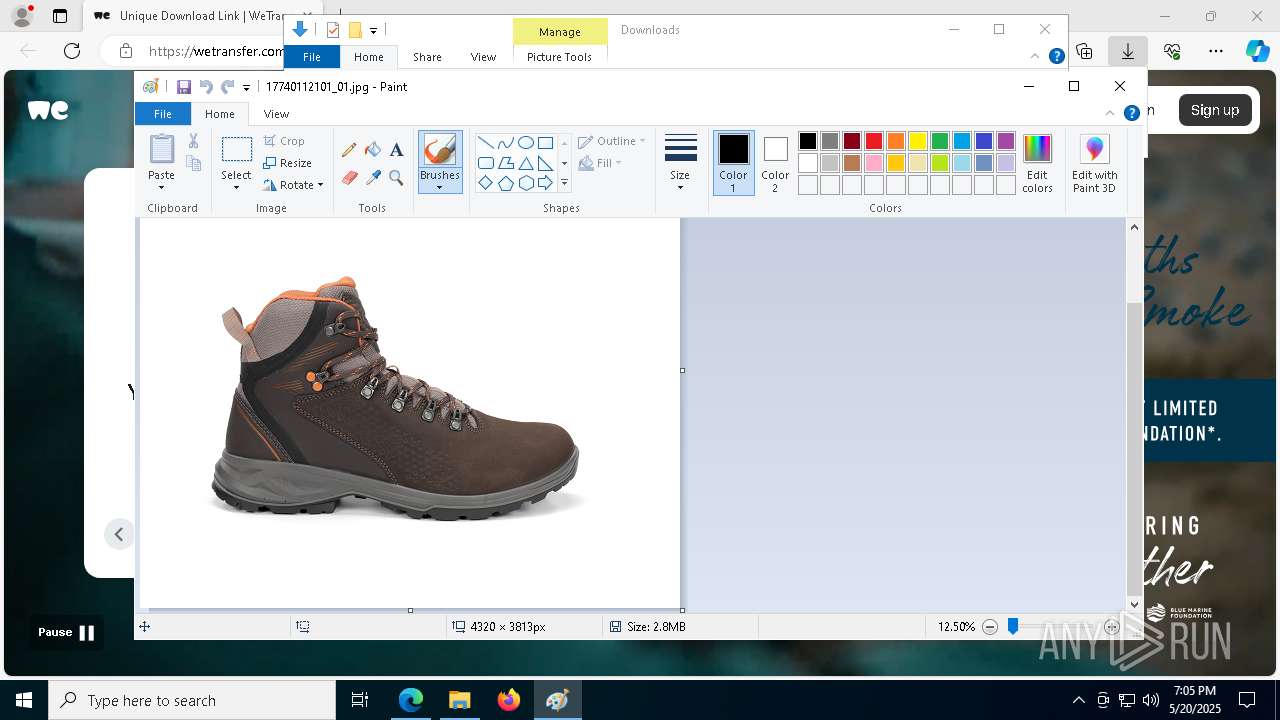Open the Select dropdown arrow
This screenshot has width=1280, height=720.
pyautogui.click(x=236, y=187)
